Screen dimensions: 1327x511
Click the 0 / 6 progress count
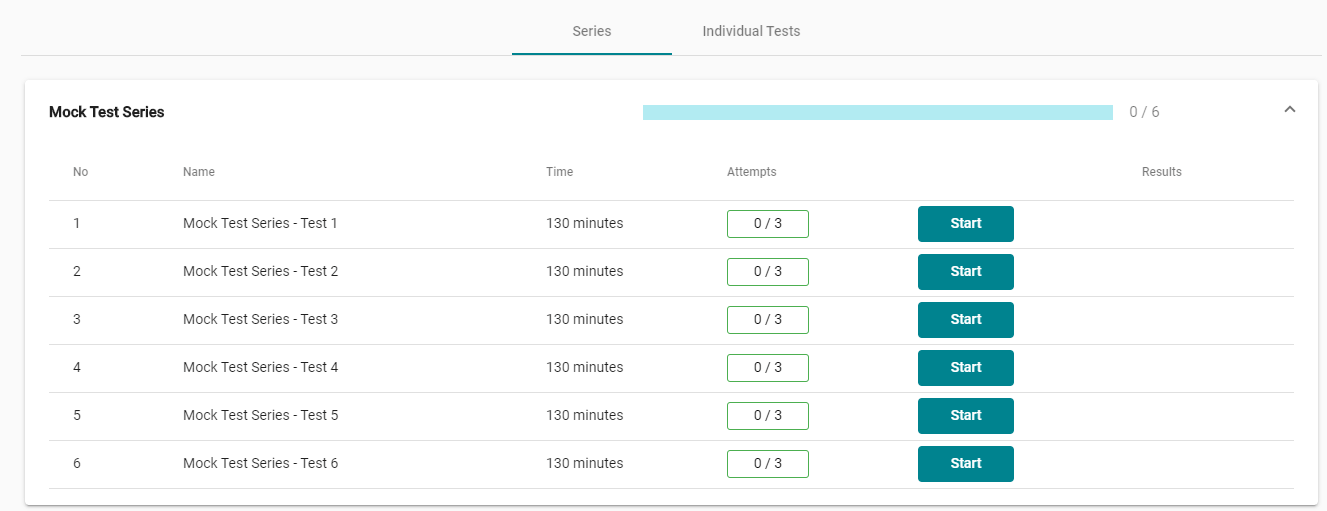1144,112
